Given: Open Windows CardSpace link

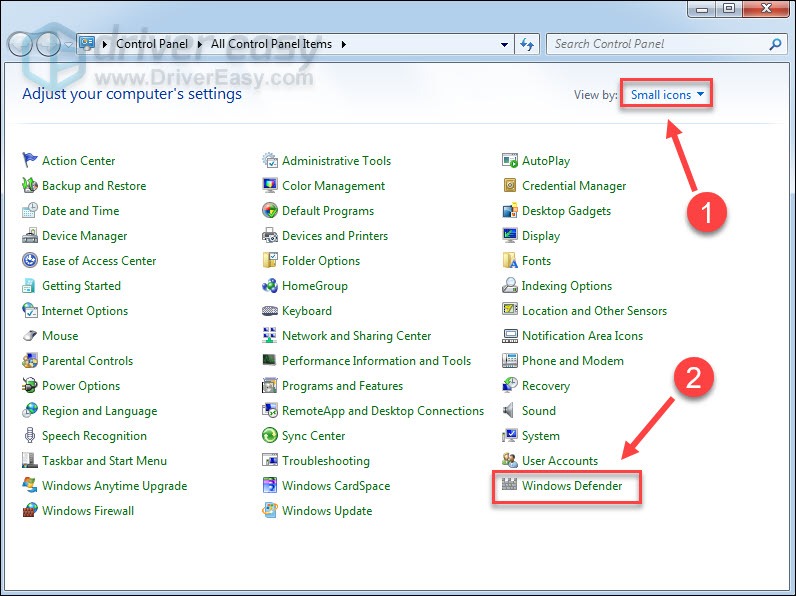Looking at the screenshot, I should tap(336, 486).
